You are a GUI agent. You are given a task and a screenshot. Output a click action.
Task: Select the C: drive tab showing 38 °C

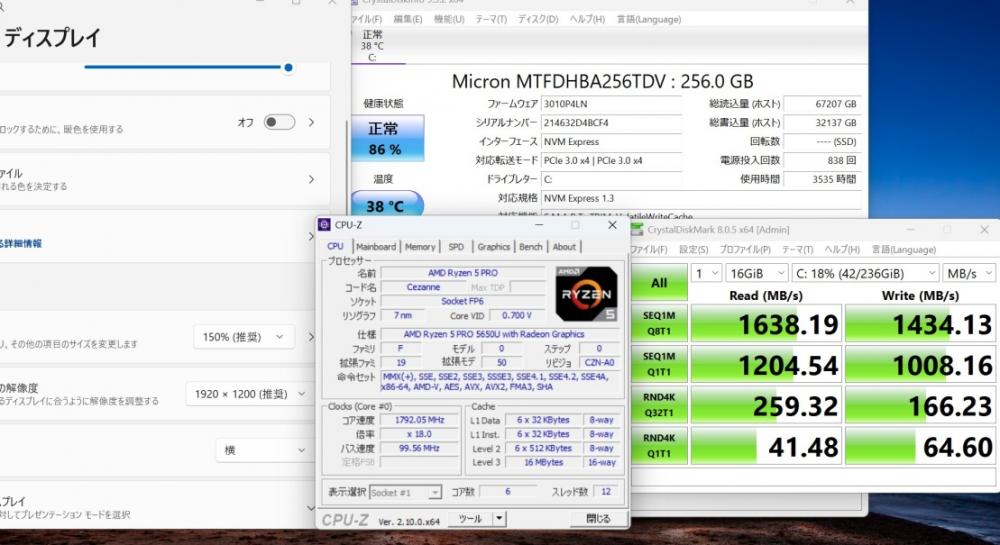[373, 46]
